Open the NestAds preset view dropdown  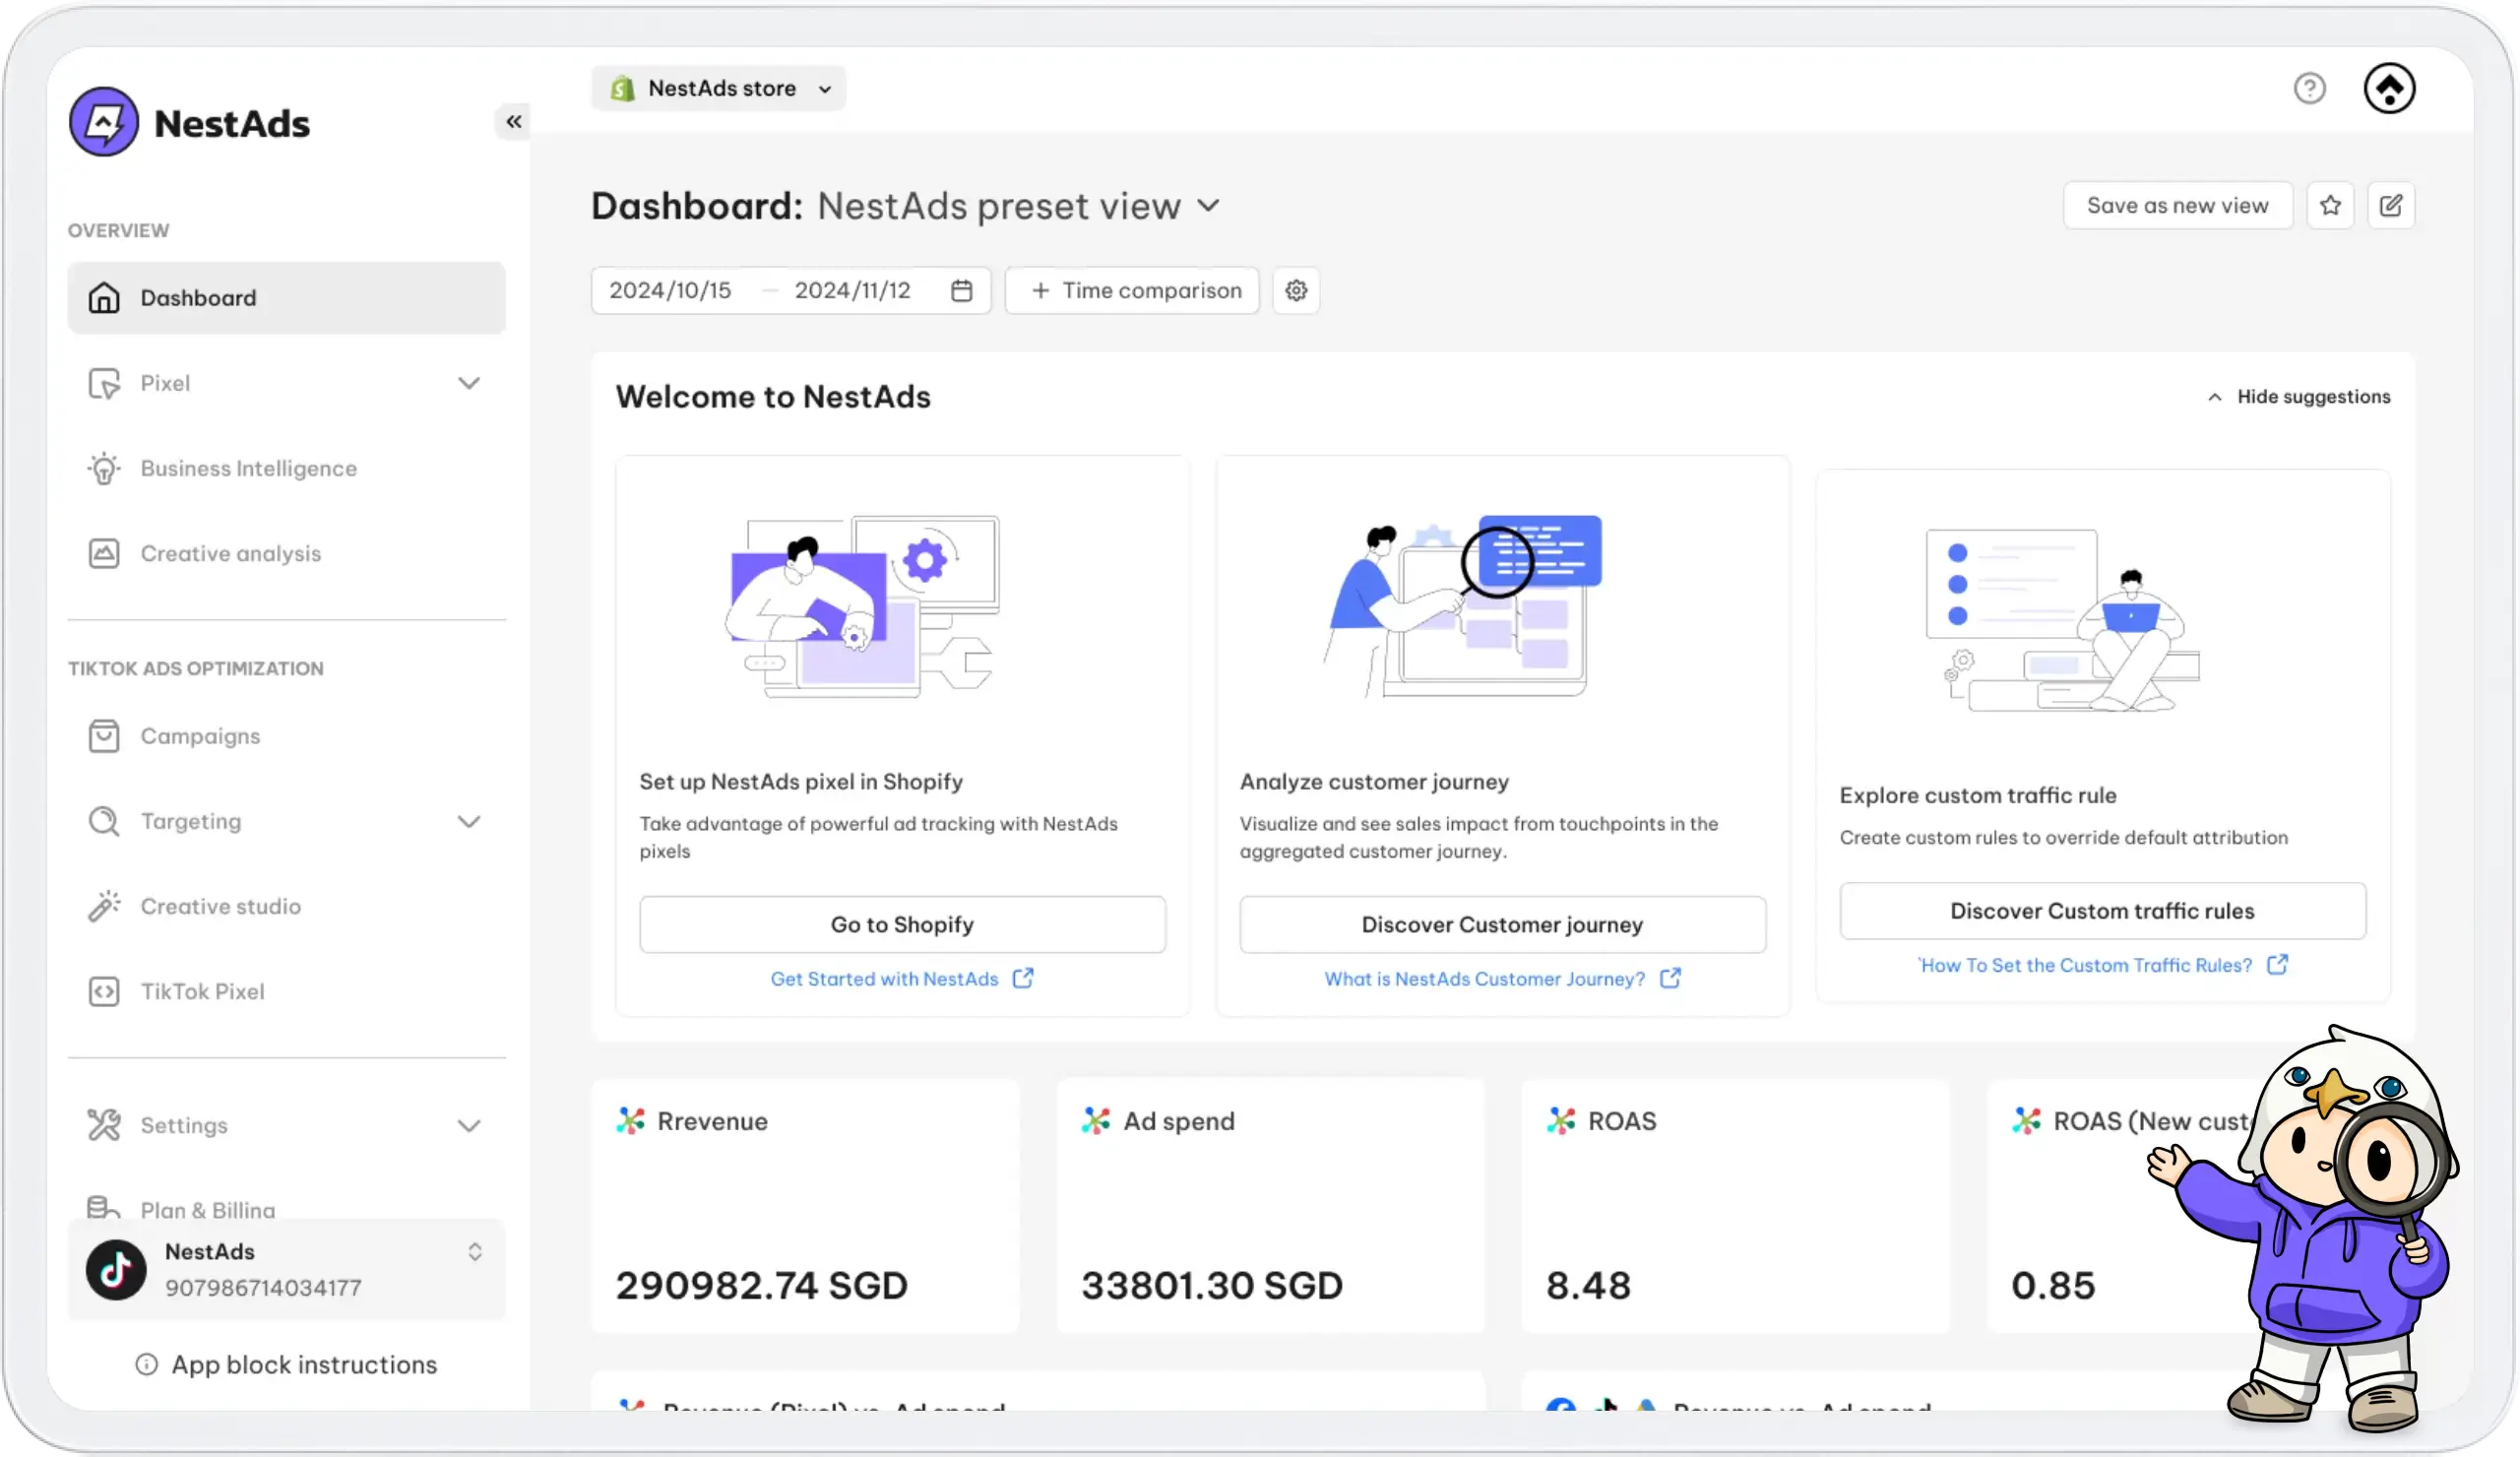click(x=1018, y=206)
